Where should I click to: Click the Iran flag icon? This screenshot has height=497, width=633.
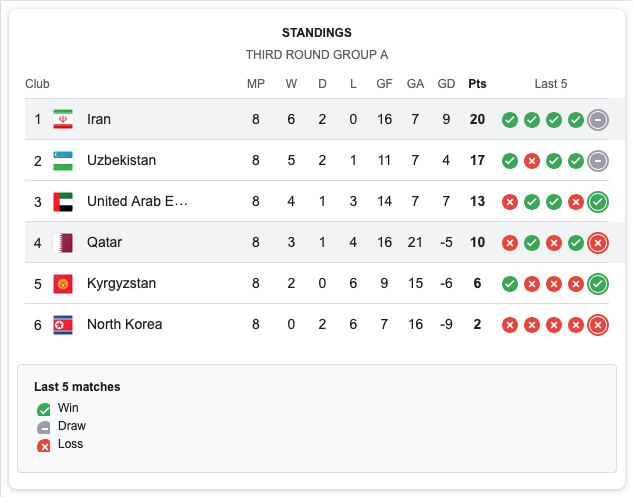[63, 119]
